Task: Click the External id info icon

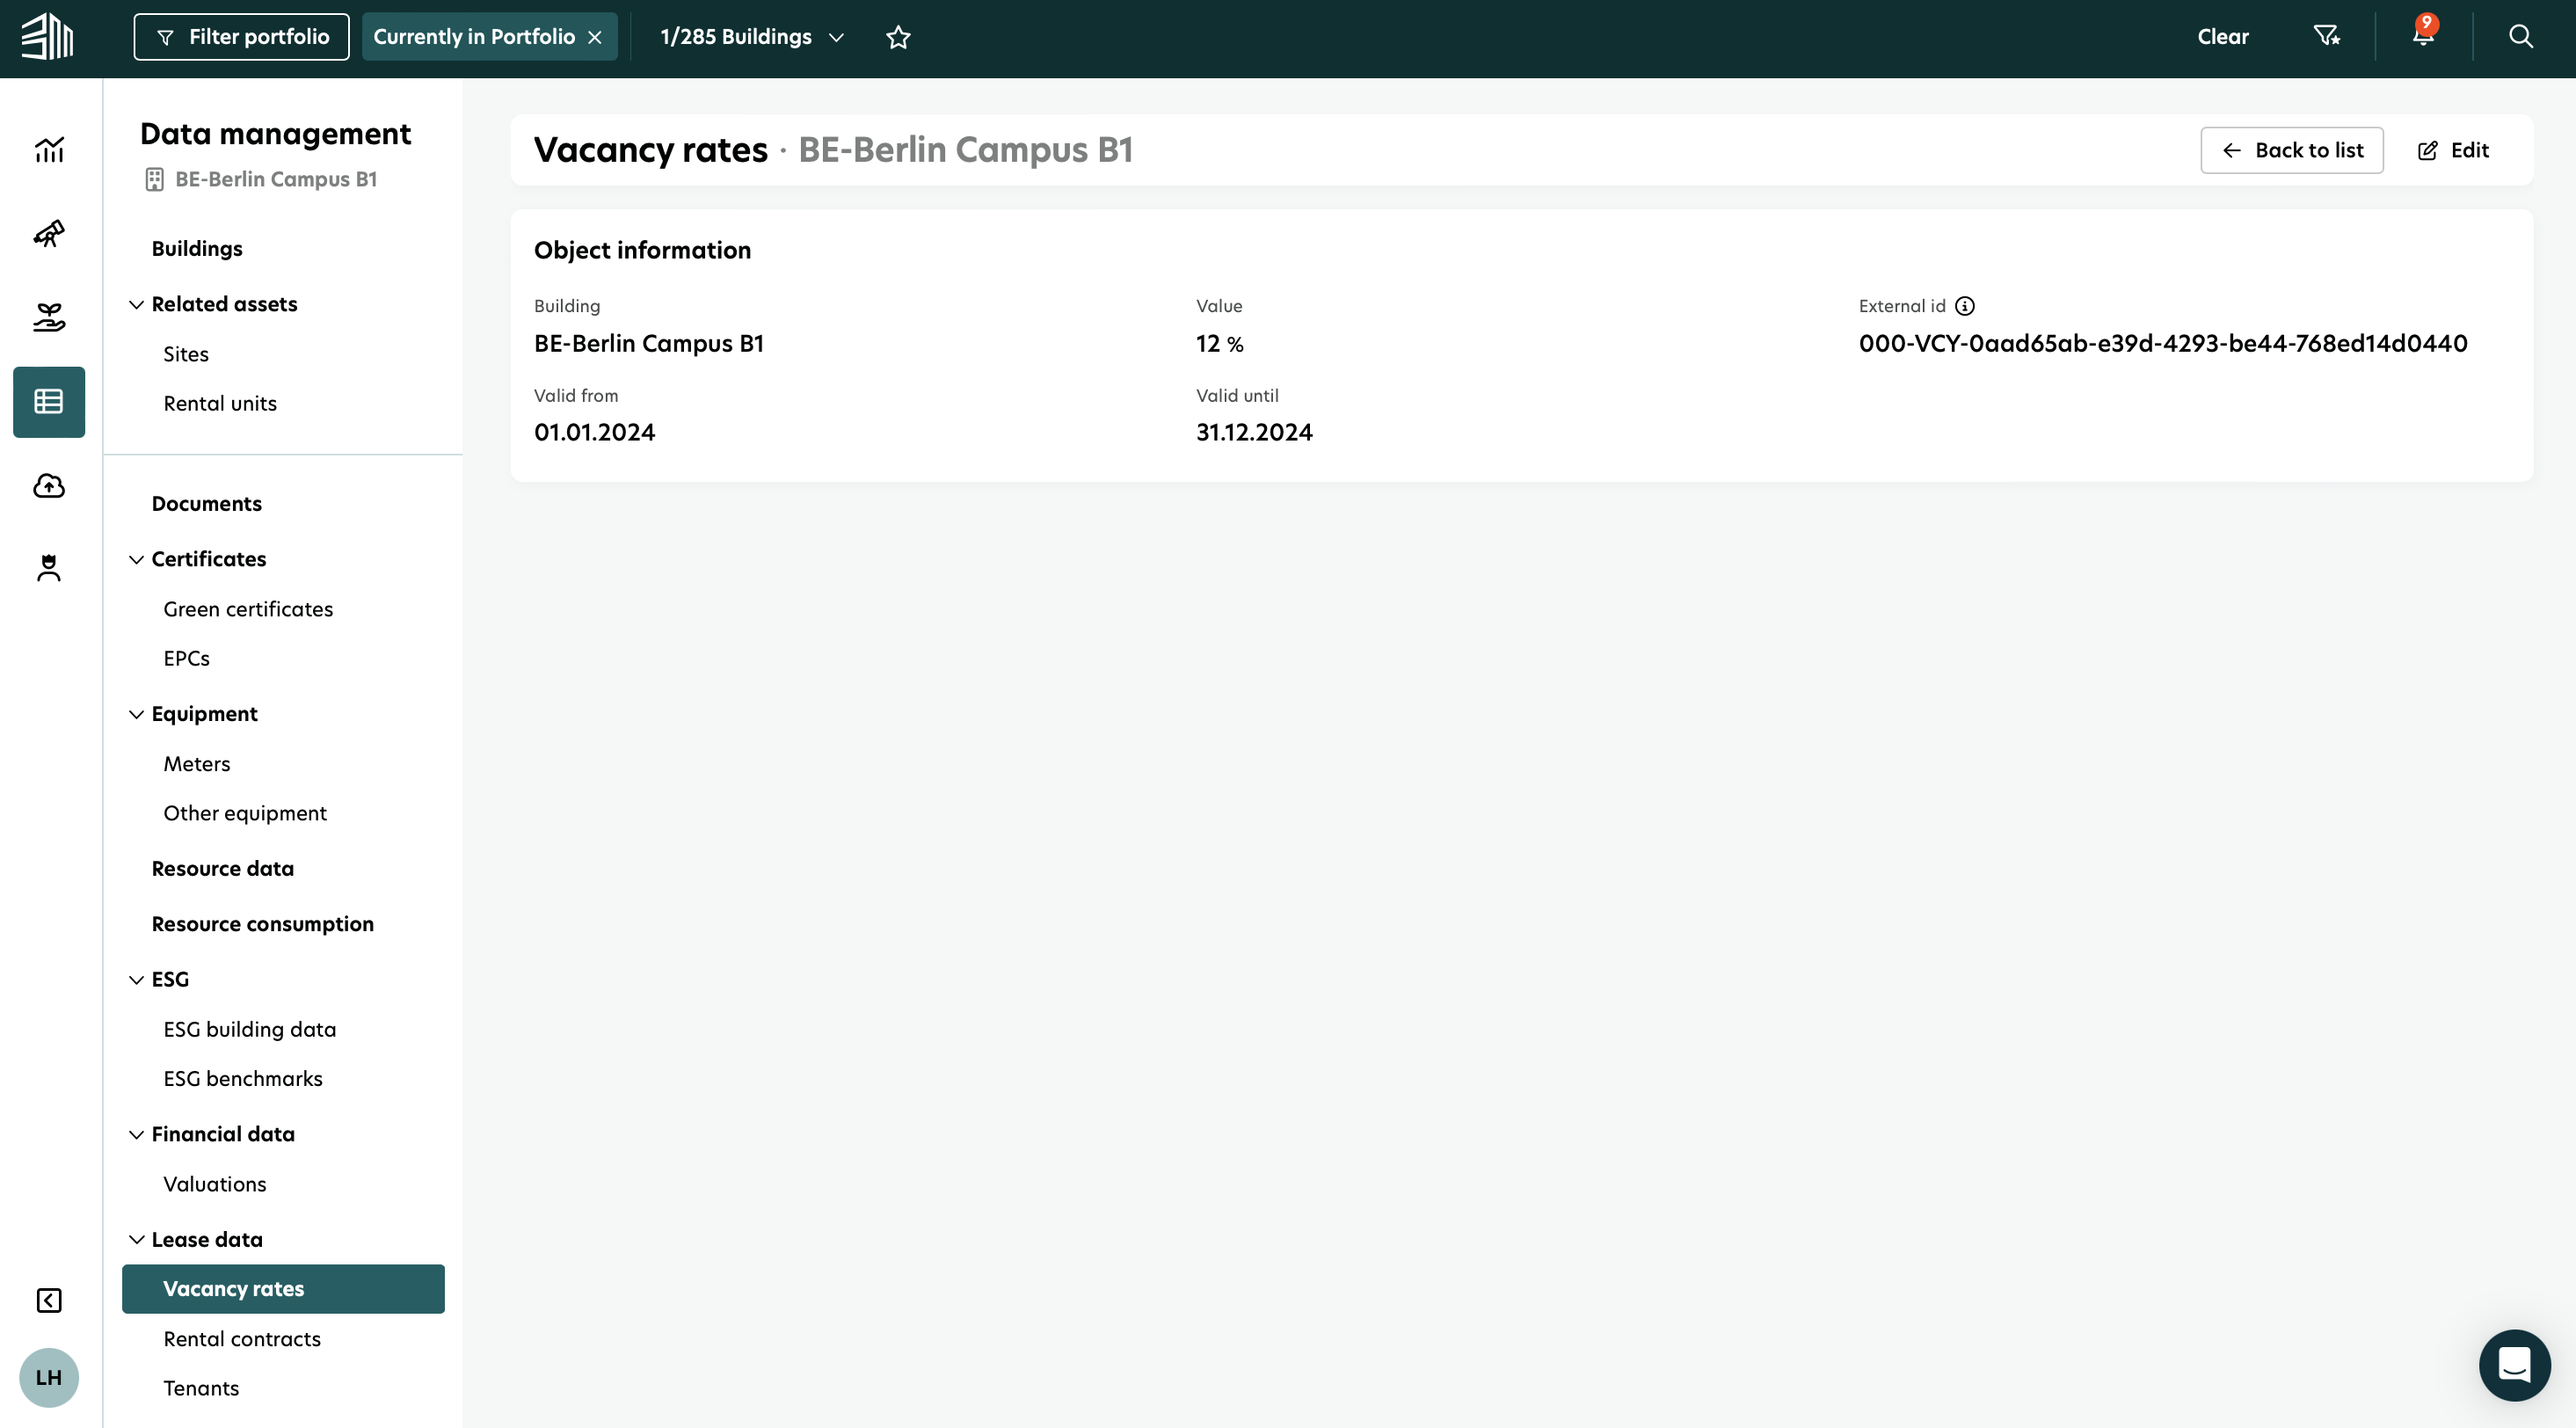Action: point(1965,306)
